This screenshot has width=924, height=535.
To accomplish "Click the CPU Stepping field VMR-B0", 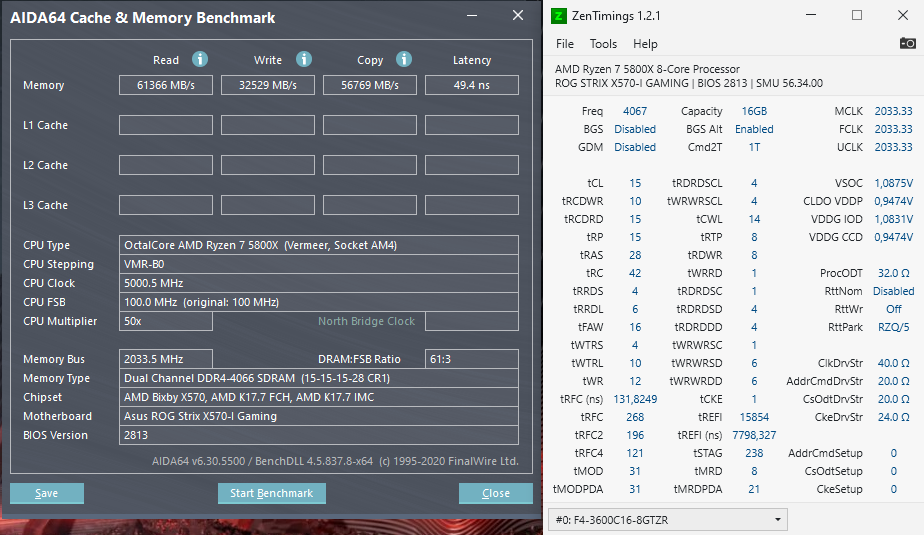I will [319, 264].
